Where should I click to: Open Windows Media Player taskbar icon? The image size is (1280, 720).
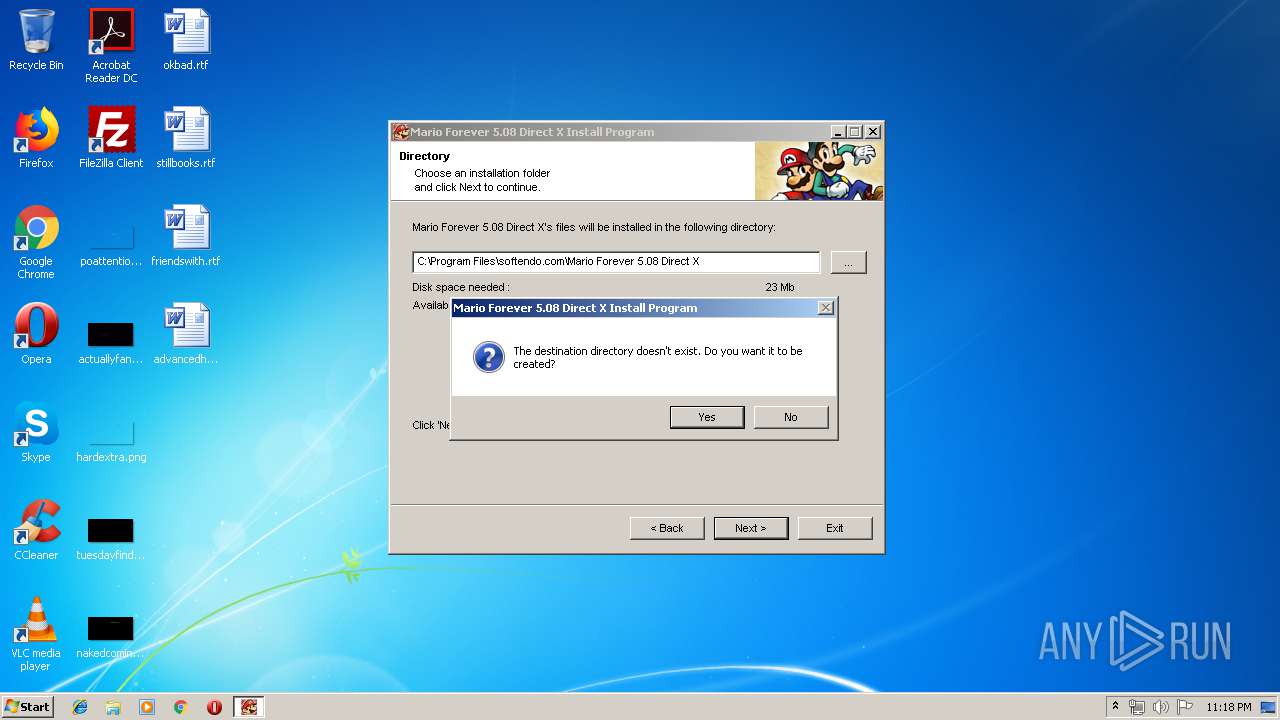click(x=147, y=707)
